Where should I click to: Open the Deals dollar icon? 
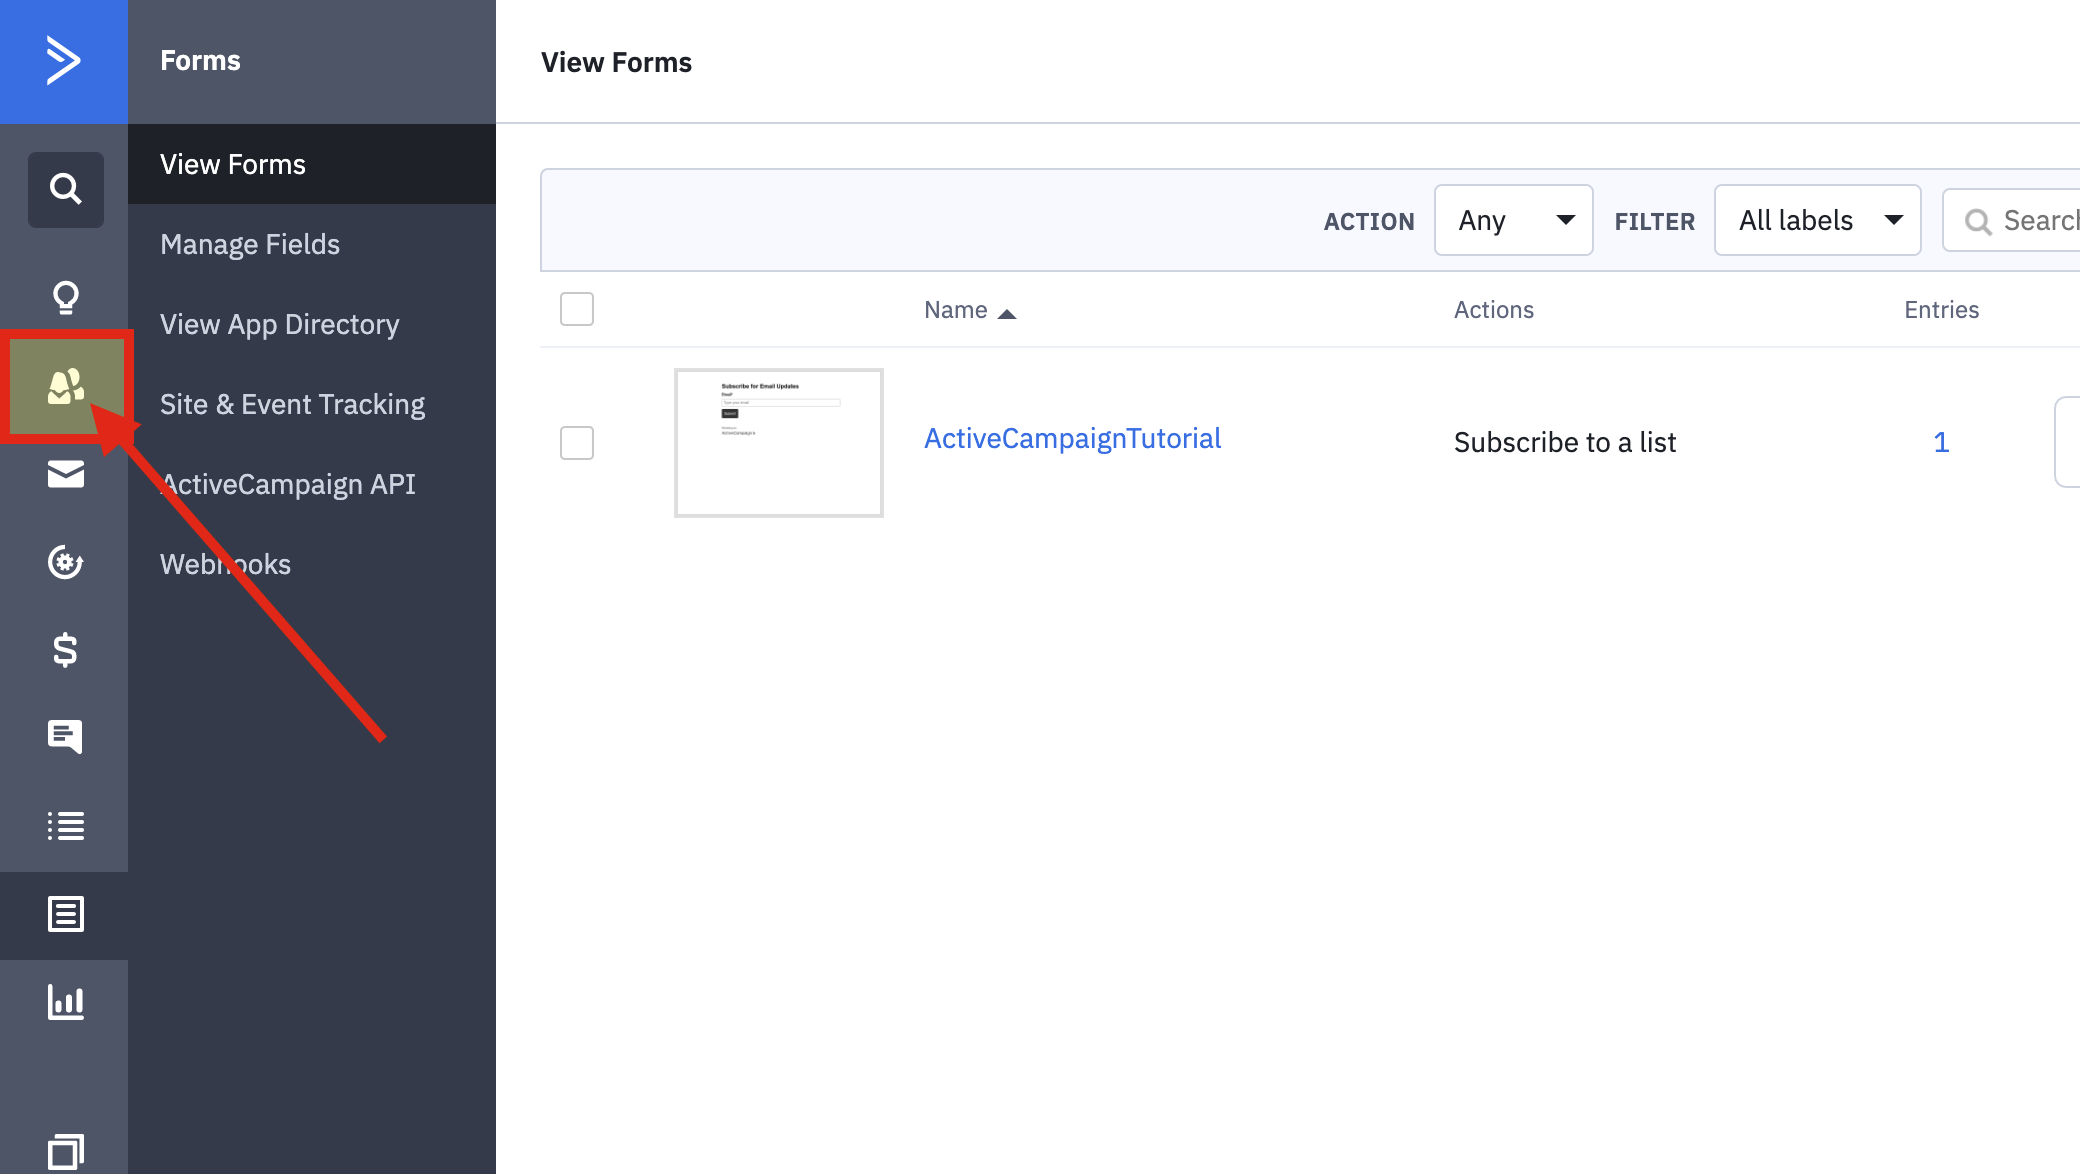[65, 650]
